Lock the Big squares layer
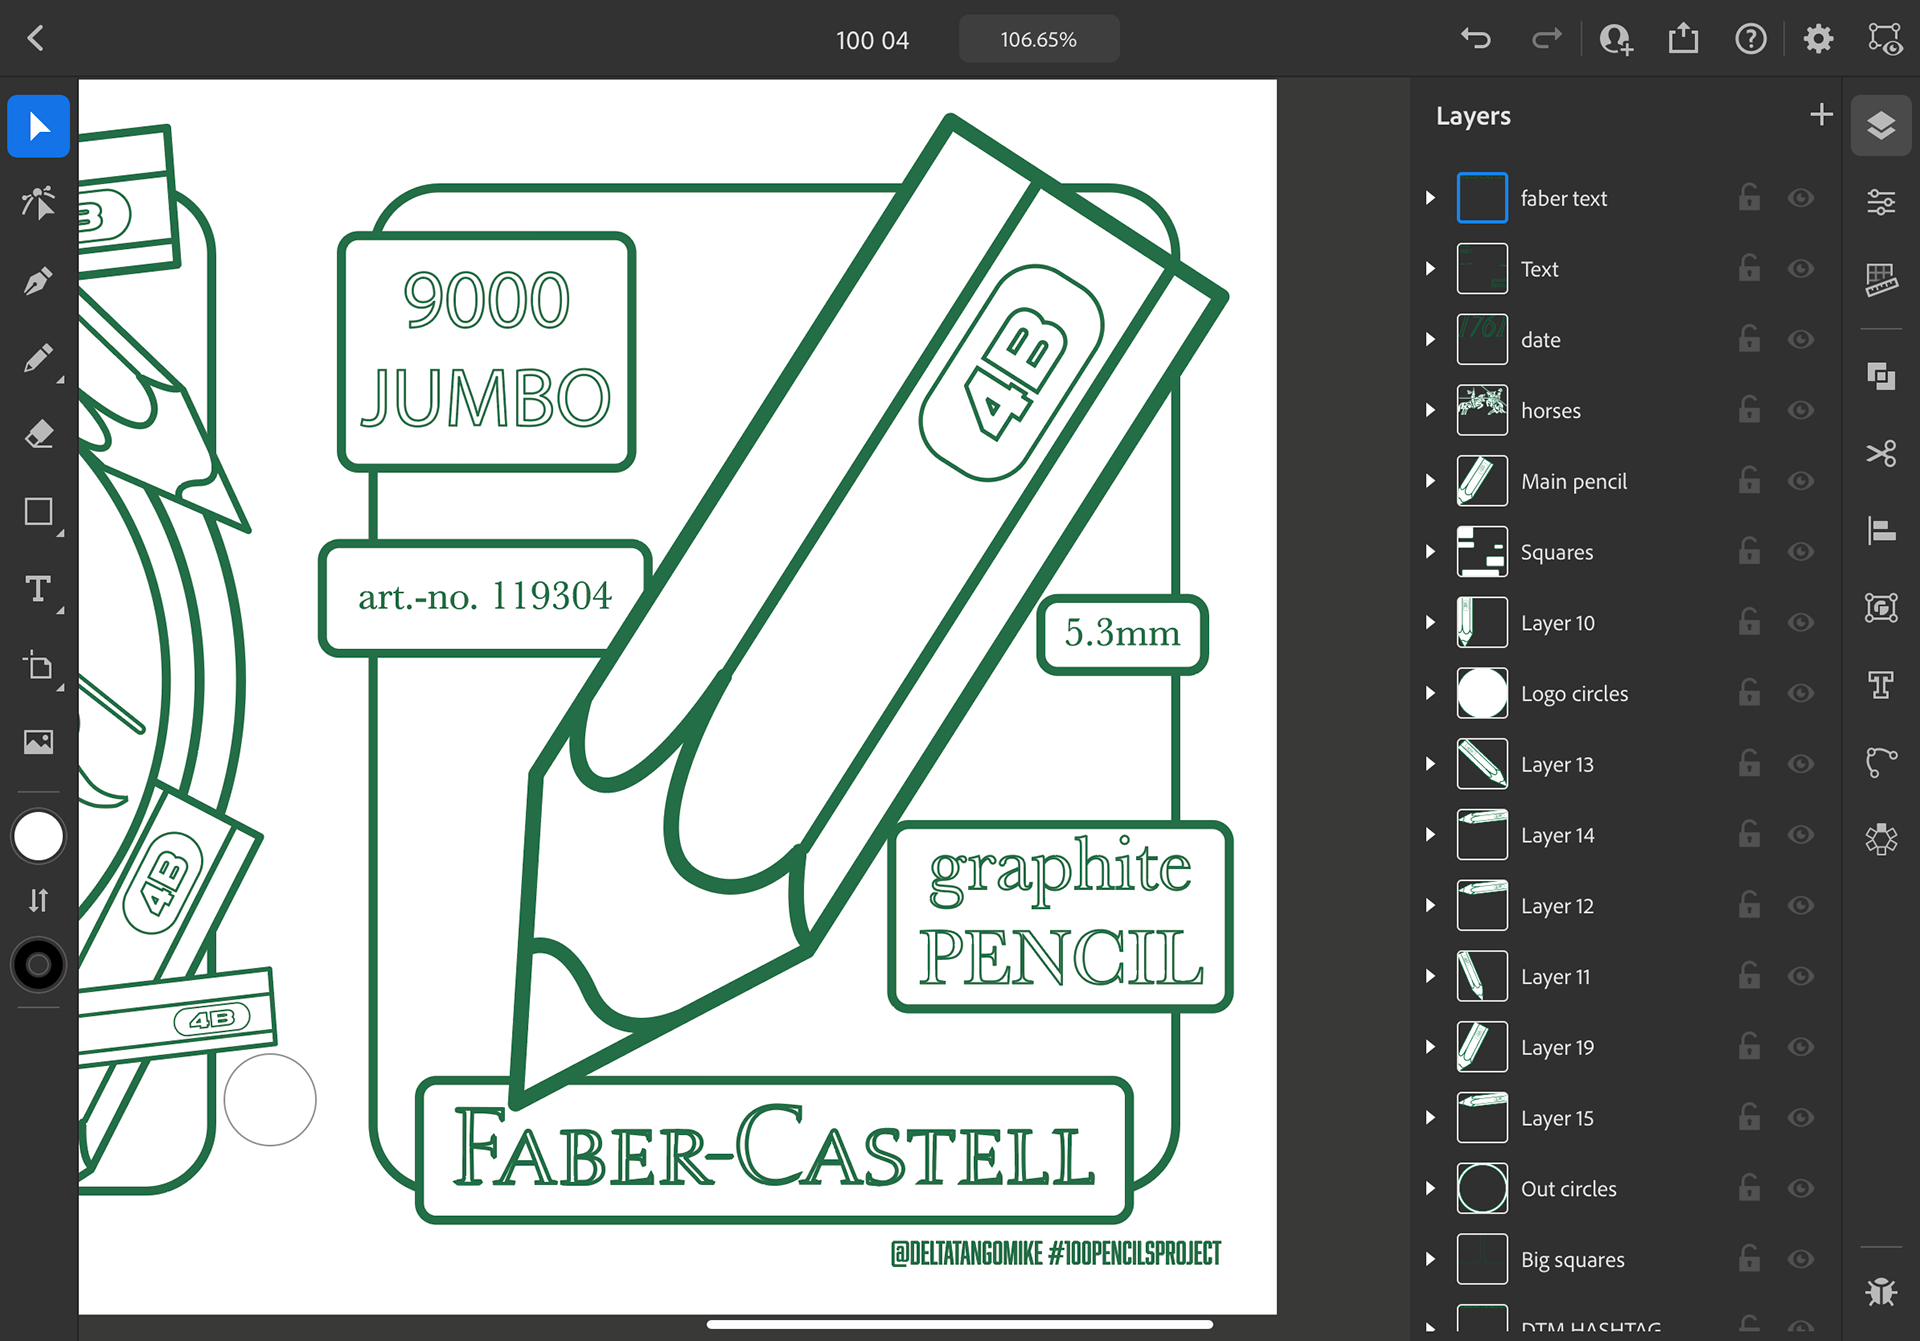1920x1341 pixels. coord(1749,1259)
